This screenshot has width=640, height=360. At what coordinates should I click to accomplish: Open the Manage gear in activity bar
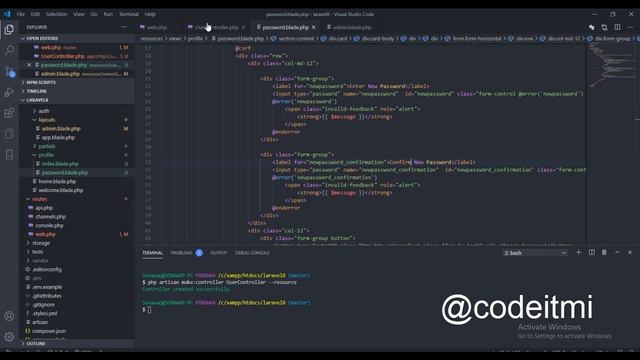pyautogui.click(x=9, y=337)
